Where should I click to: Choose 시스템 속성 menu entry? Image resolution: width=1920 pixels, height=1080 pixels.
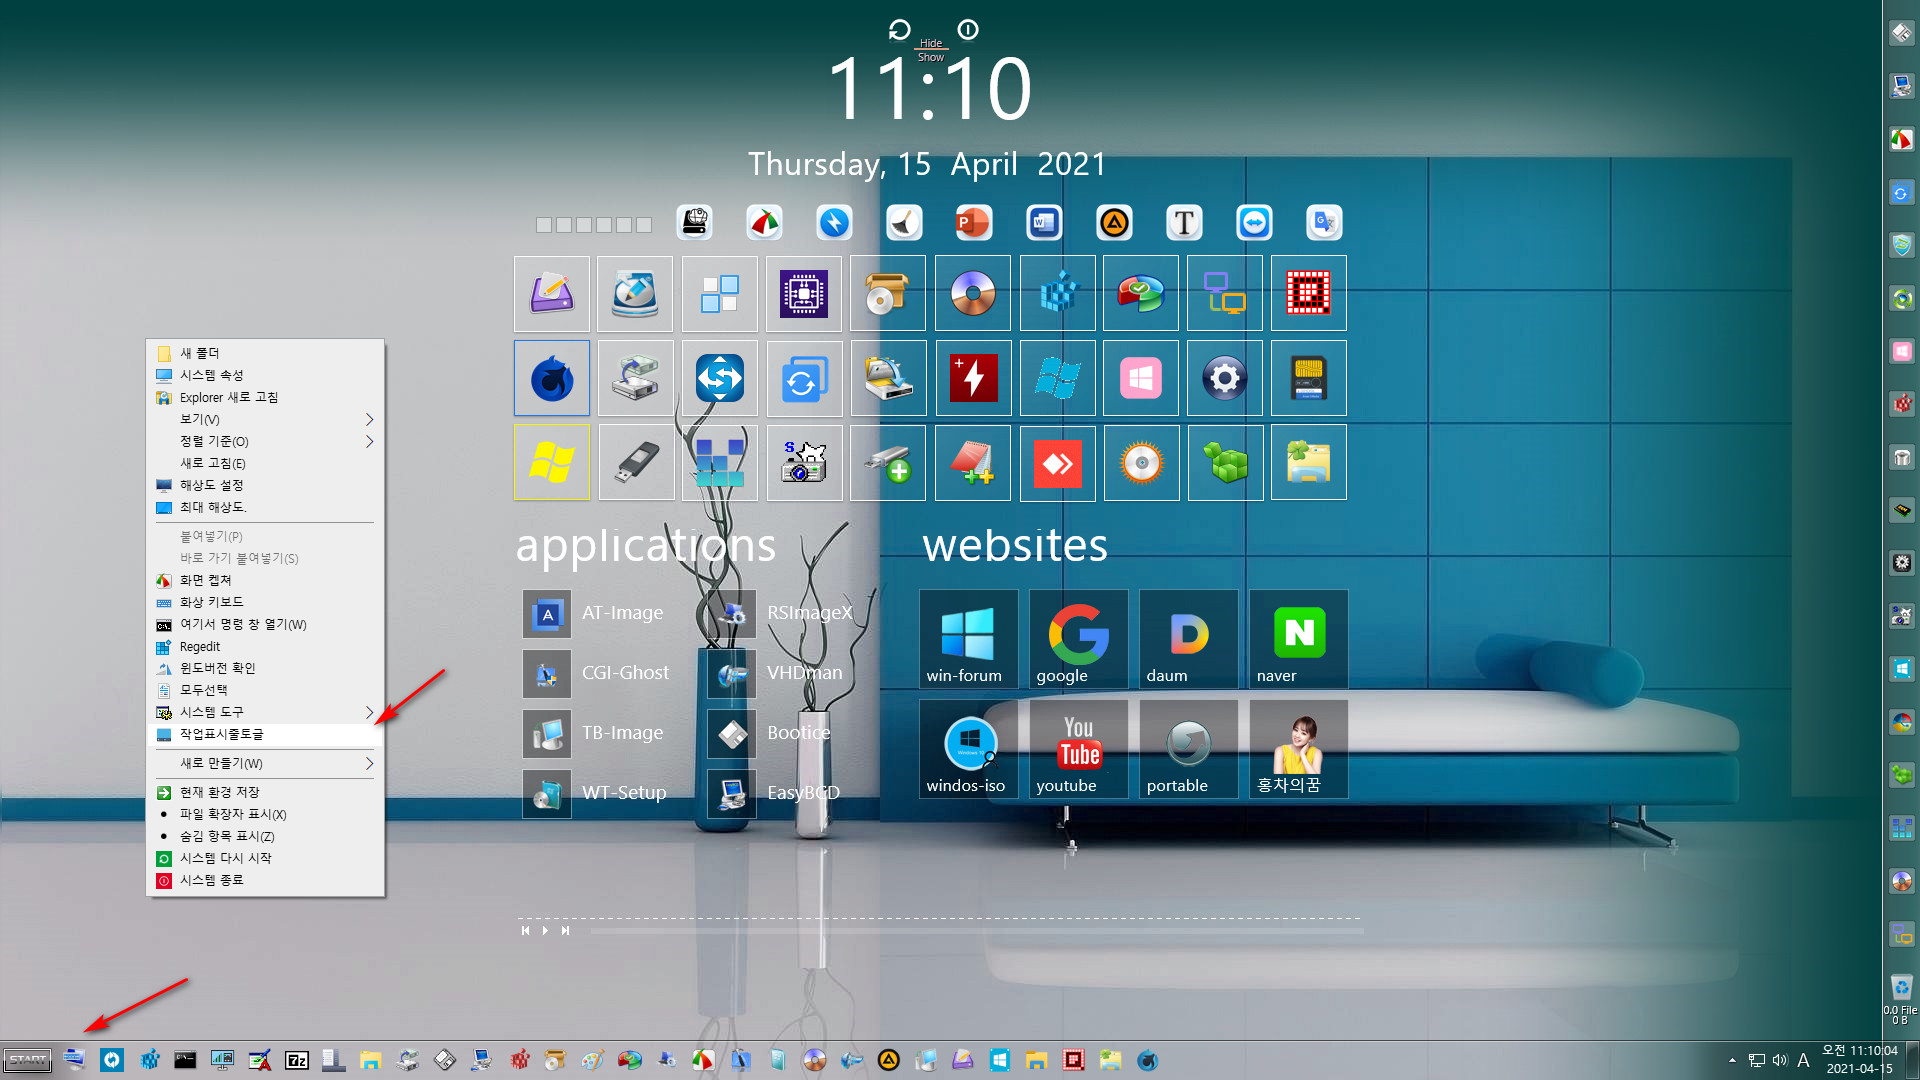(265, 375)
